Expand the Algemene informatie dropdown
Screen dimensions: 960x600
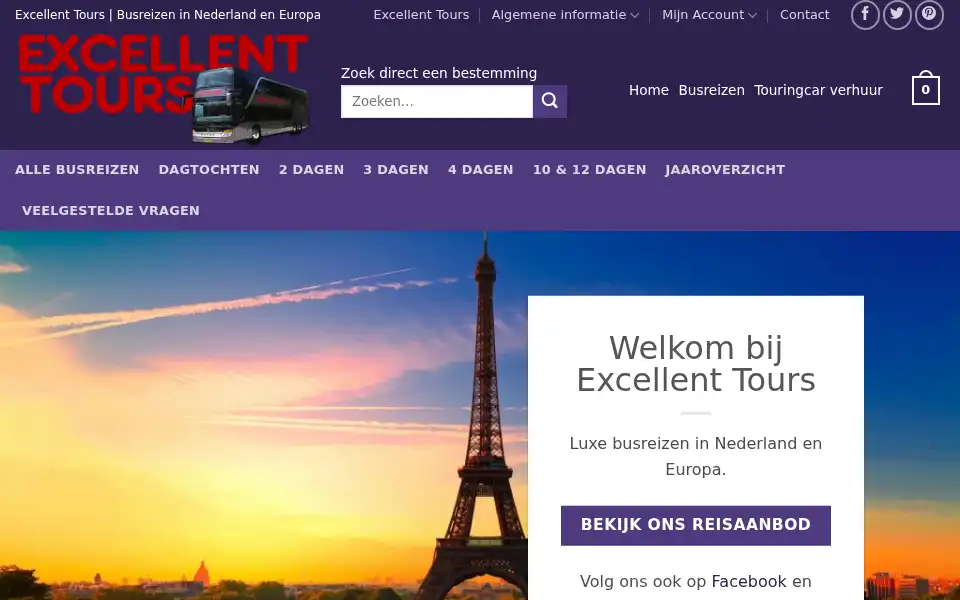[564, 15]
